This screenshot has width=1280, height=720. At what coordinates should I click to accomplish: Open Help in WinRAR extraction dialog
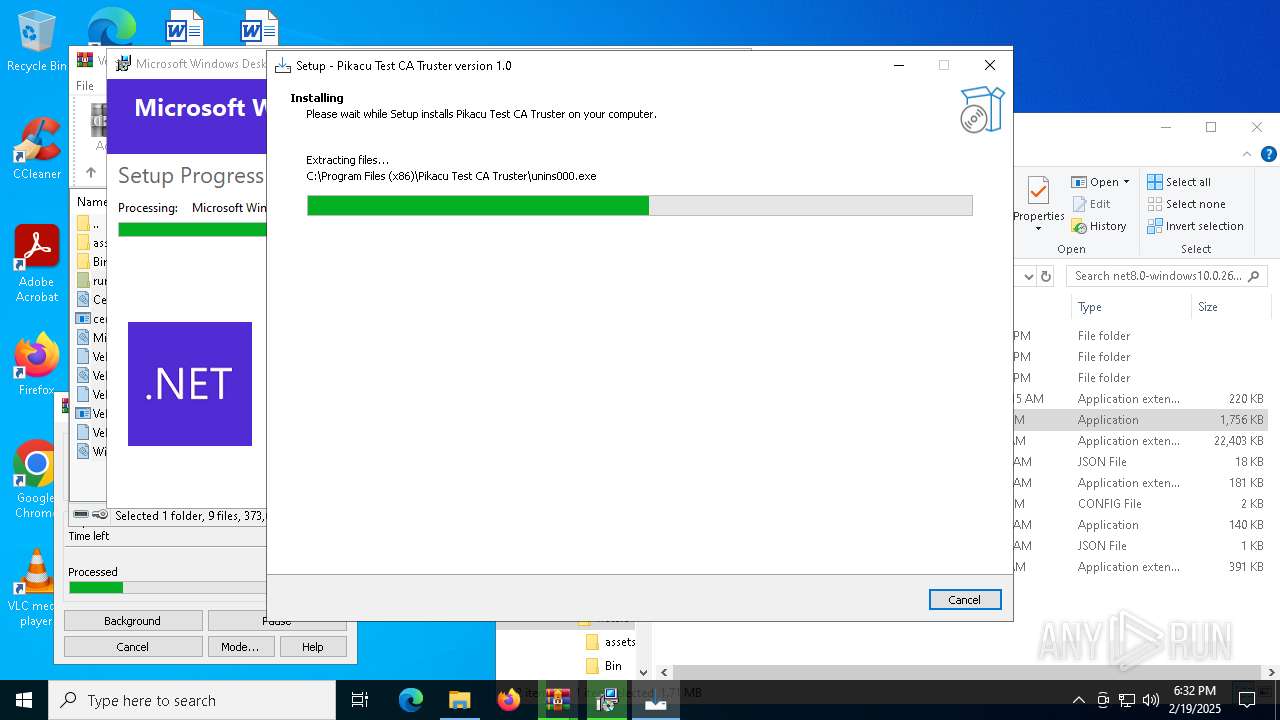pos(313,647)
